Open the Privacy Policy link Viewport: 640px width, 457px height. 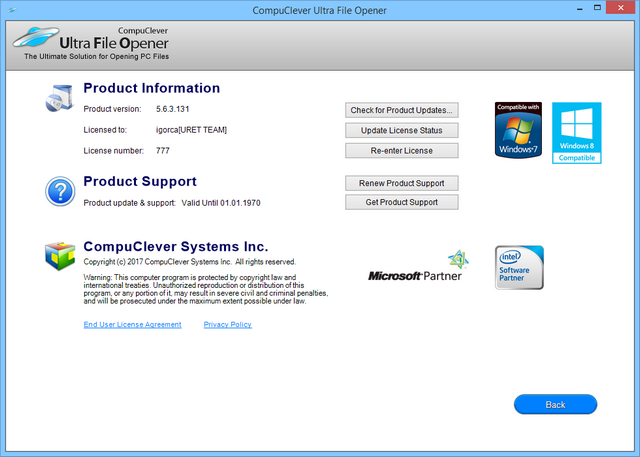point(227,325)
